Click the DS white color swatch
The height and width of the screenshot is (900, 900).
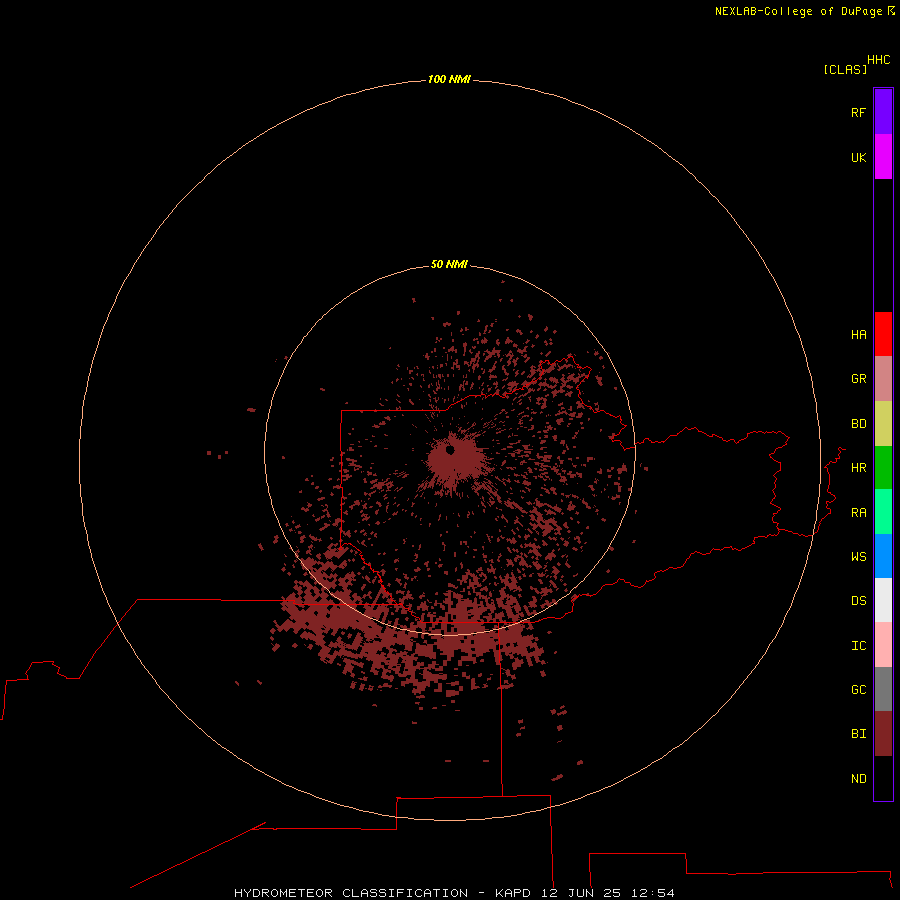pos(883,600)
